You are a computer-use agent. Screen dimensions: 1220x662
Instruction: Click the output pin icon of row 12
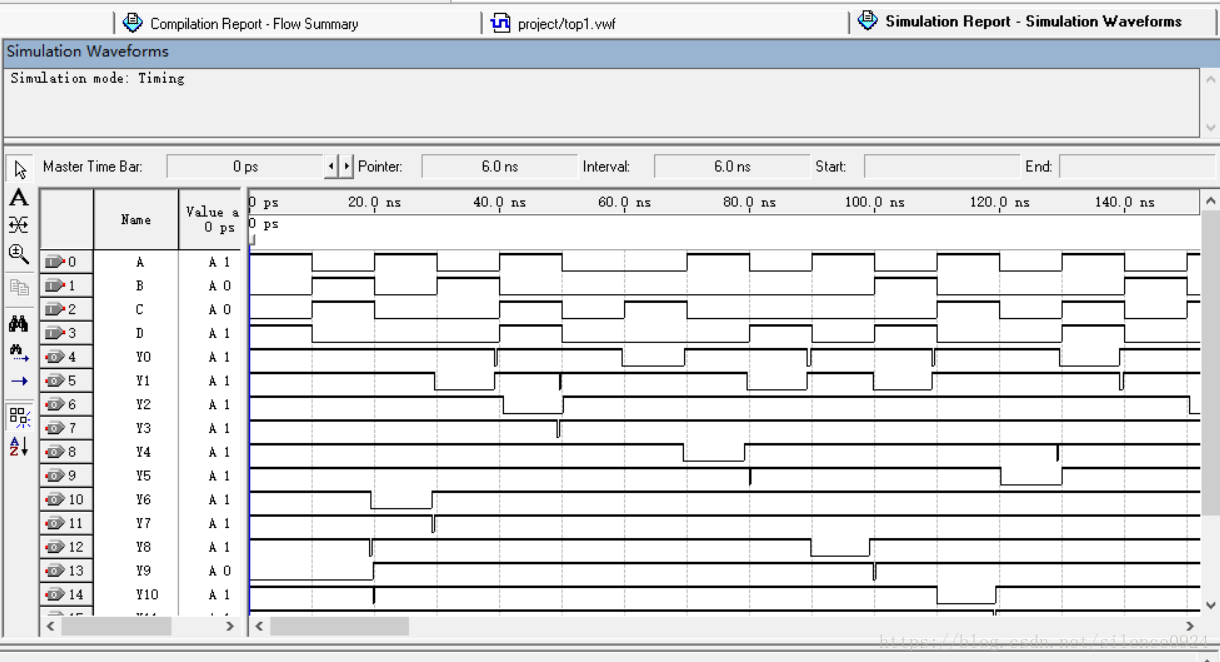coord(55,547)
